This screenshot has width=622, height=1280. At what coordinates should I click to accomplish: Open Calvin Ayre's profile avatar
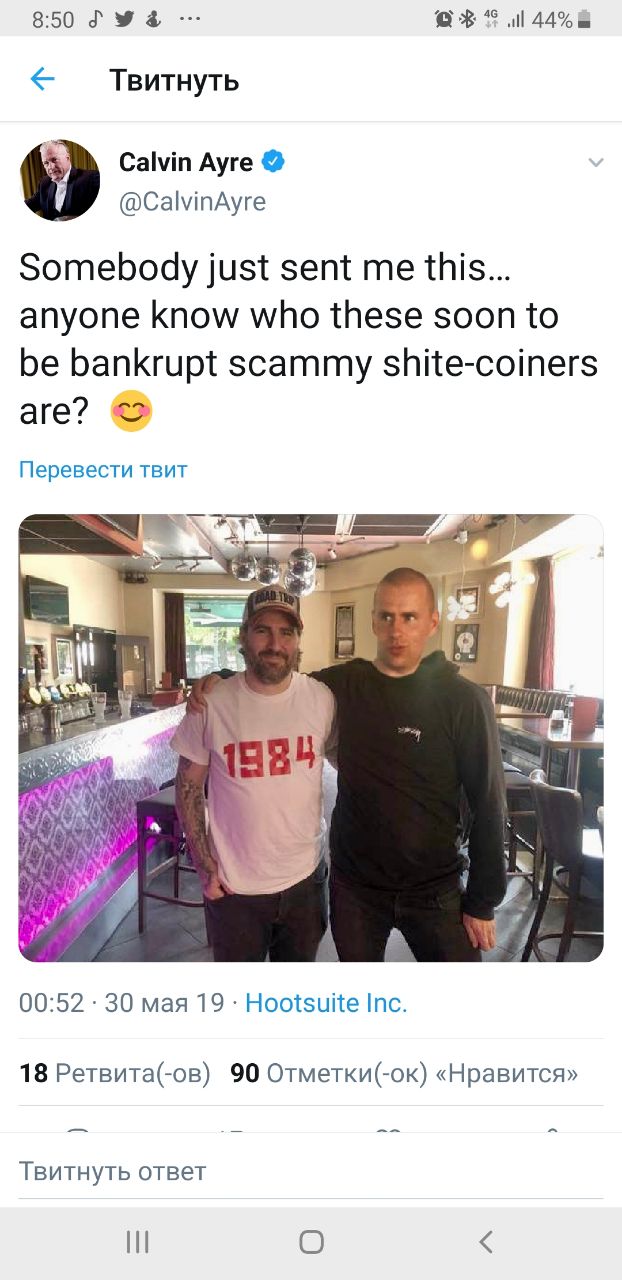click(x=60, y=180)
